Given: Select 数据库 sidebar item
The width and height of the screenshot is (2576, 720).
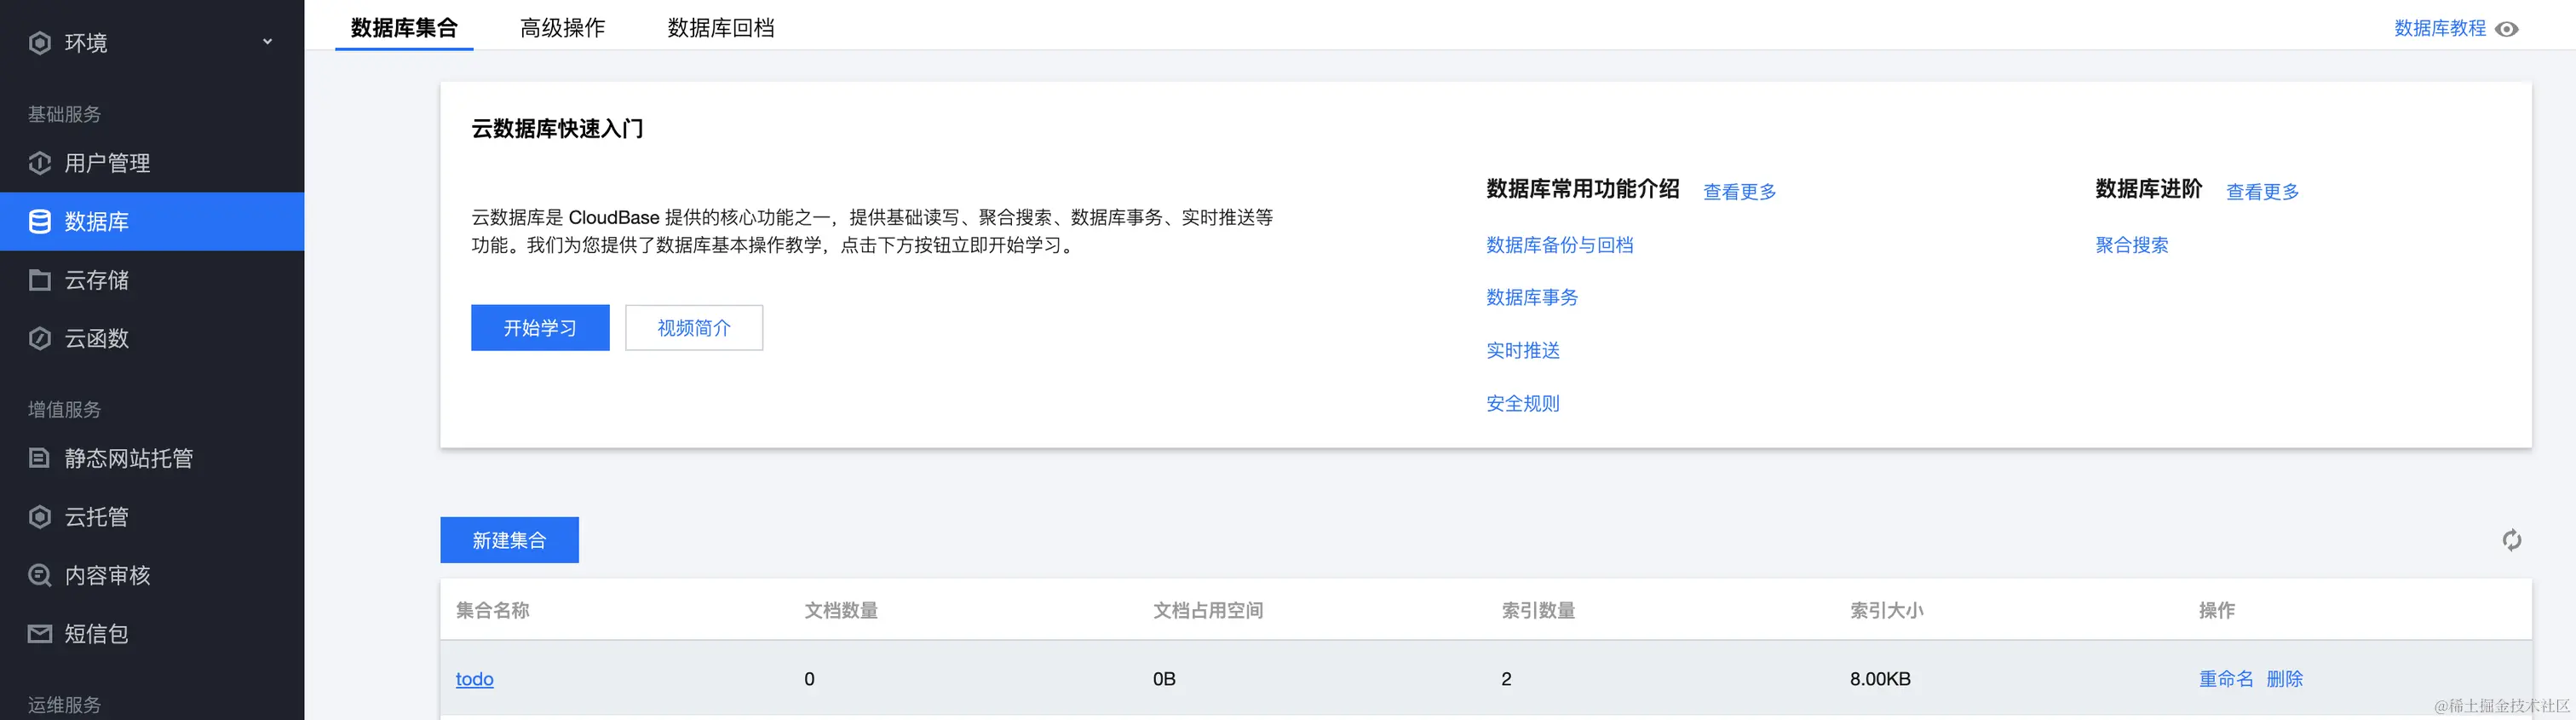Looking at the screenshot, I should (x=152, y=221).
